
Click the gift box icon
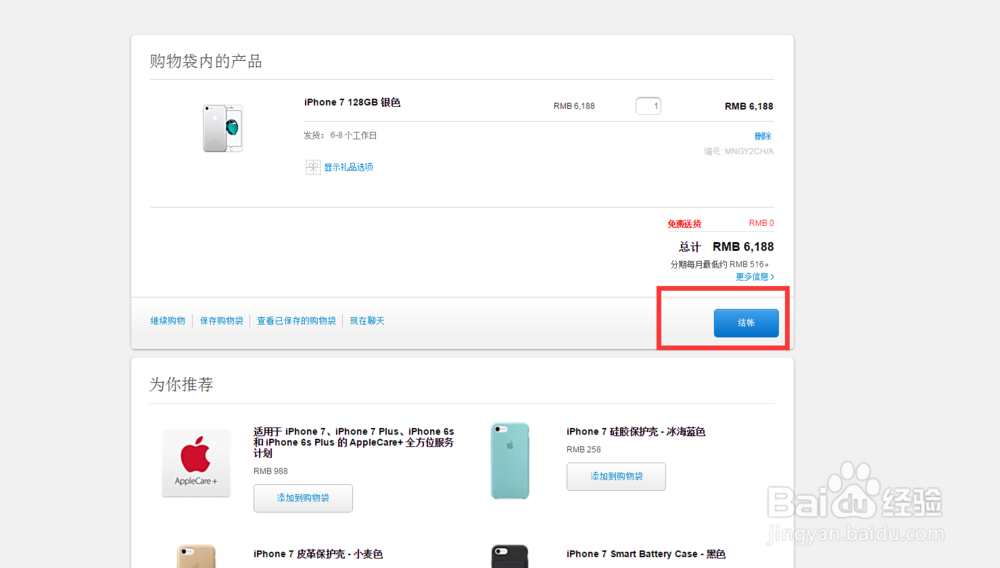(x=312, y=167)
